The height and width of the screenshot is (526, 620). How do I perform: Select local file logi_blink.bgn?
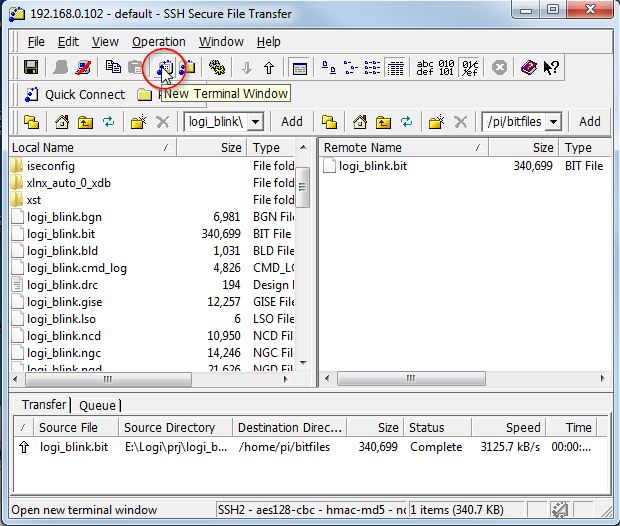click(x=64, y=217)
